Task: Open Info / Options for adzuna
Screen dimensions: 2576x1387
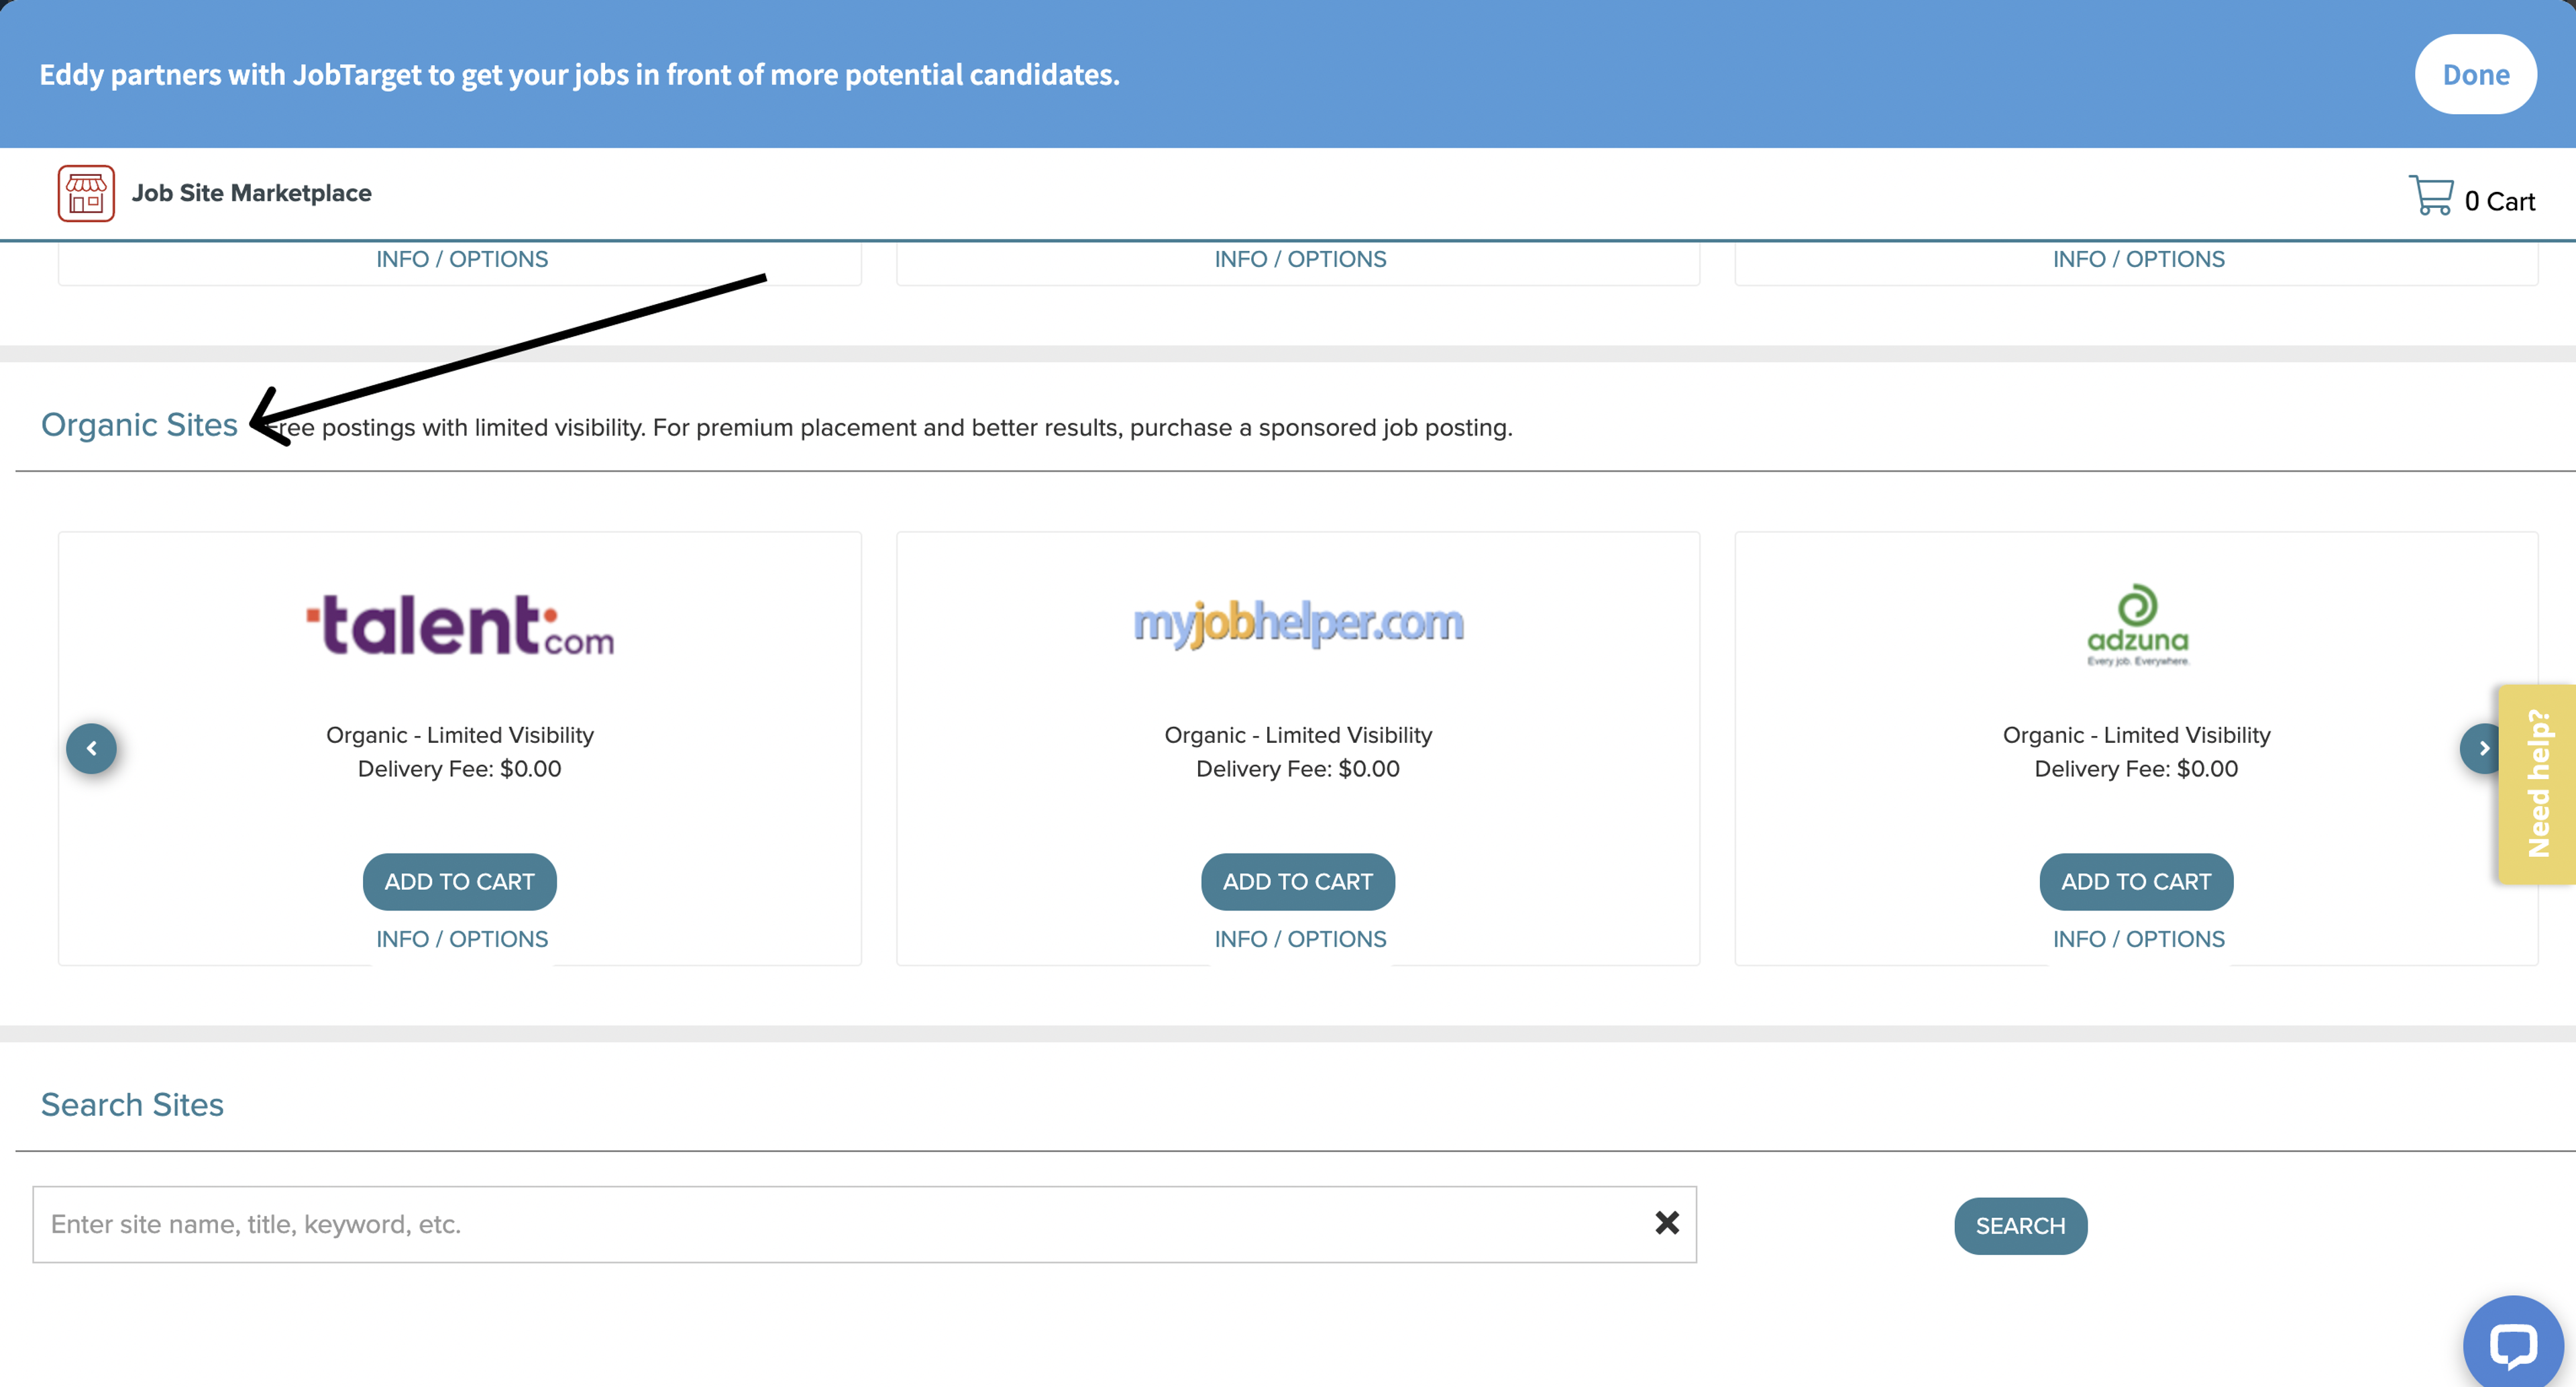Action: 2138,939
